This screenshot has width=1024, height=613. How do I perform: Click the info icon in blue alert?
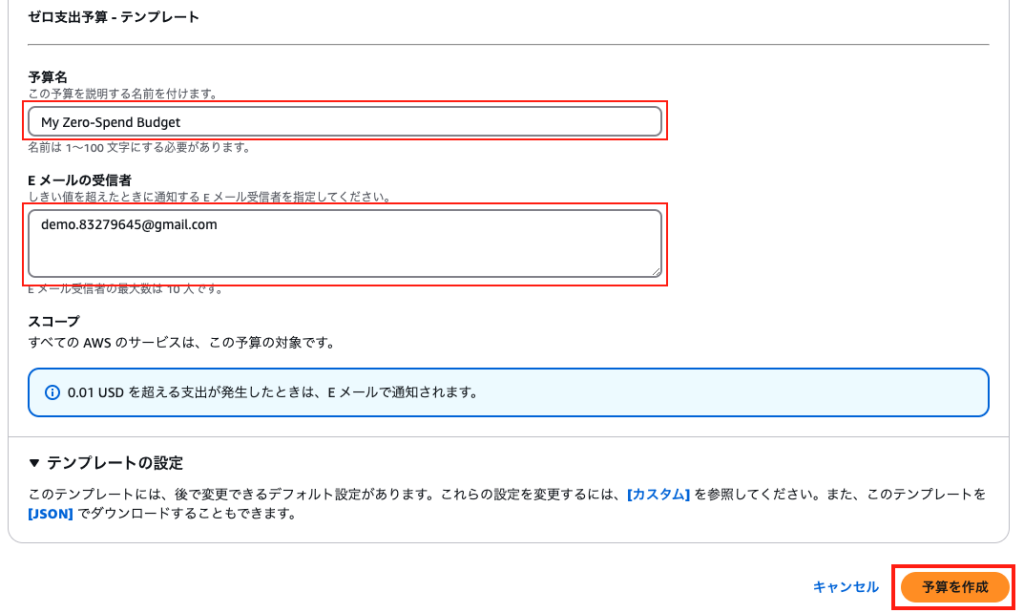[52, 392]
